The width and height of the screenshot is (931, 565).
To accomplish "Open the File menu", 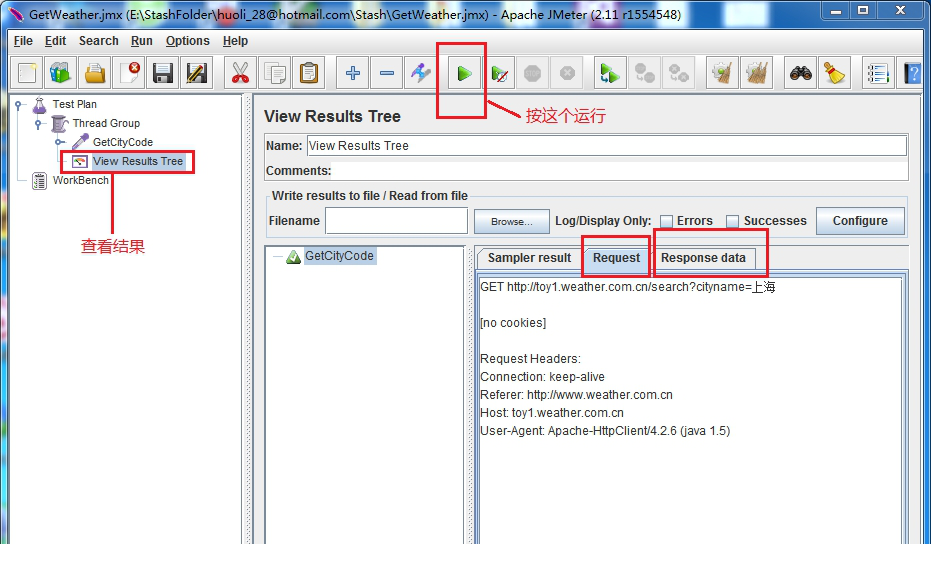I will tap(23, 41).
